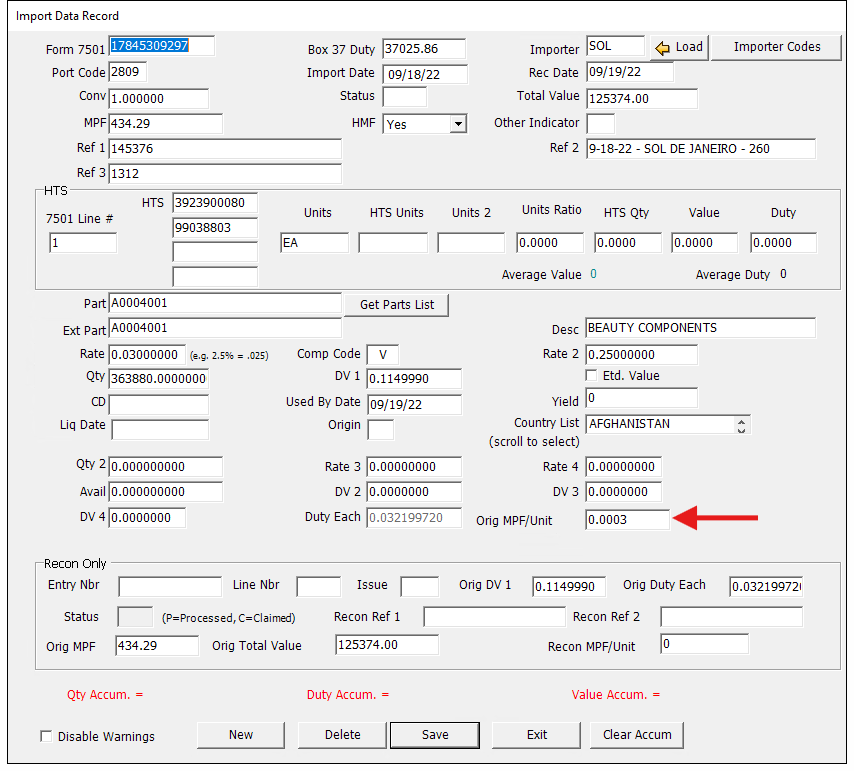Select the Rec Date field
The height and width of the screenshot is (771, 854).
[x=630, y=72]
